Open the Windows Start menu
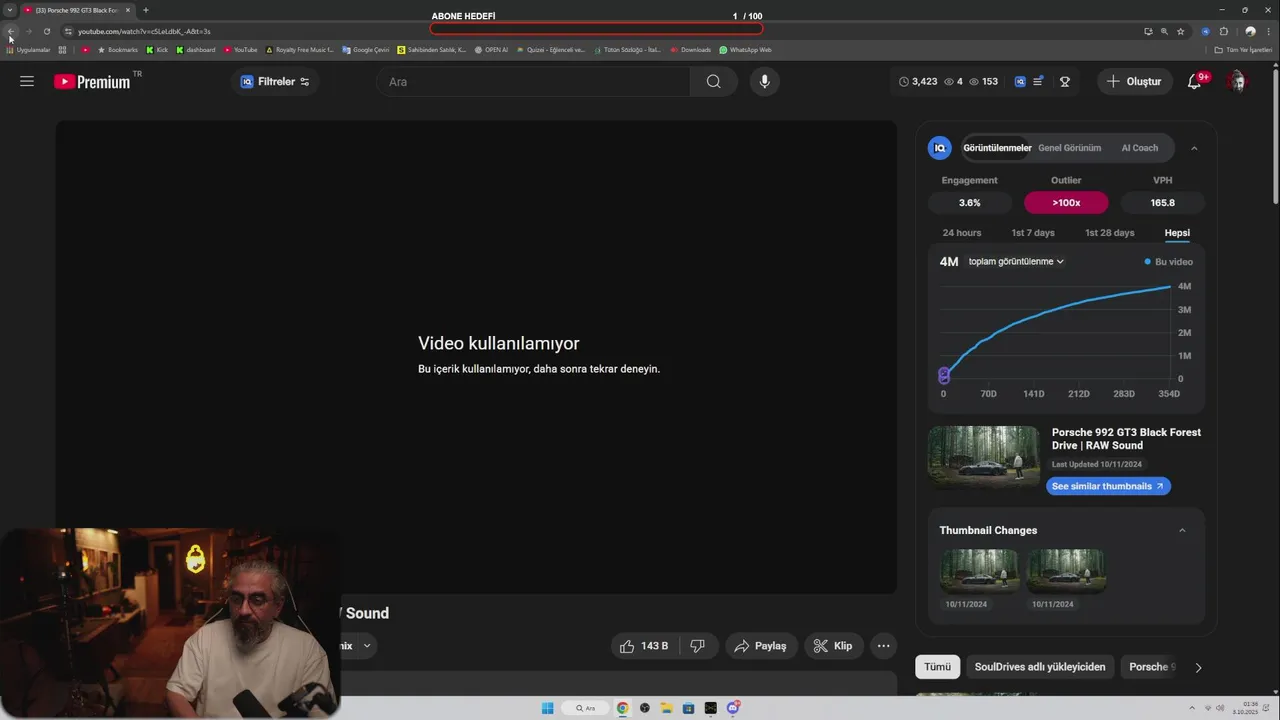Image resolution: width=1280 pixels, height=720 pixels. click(547, 708)
